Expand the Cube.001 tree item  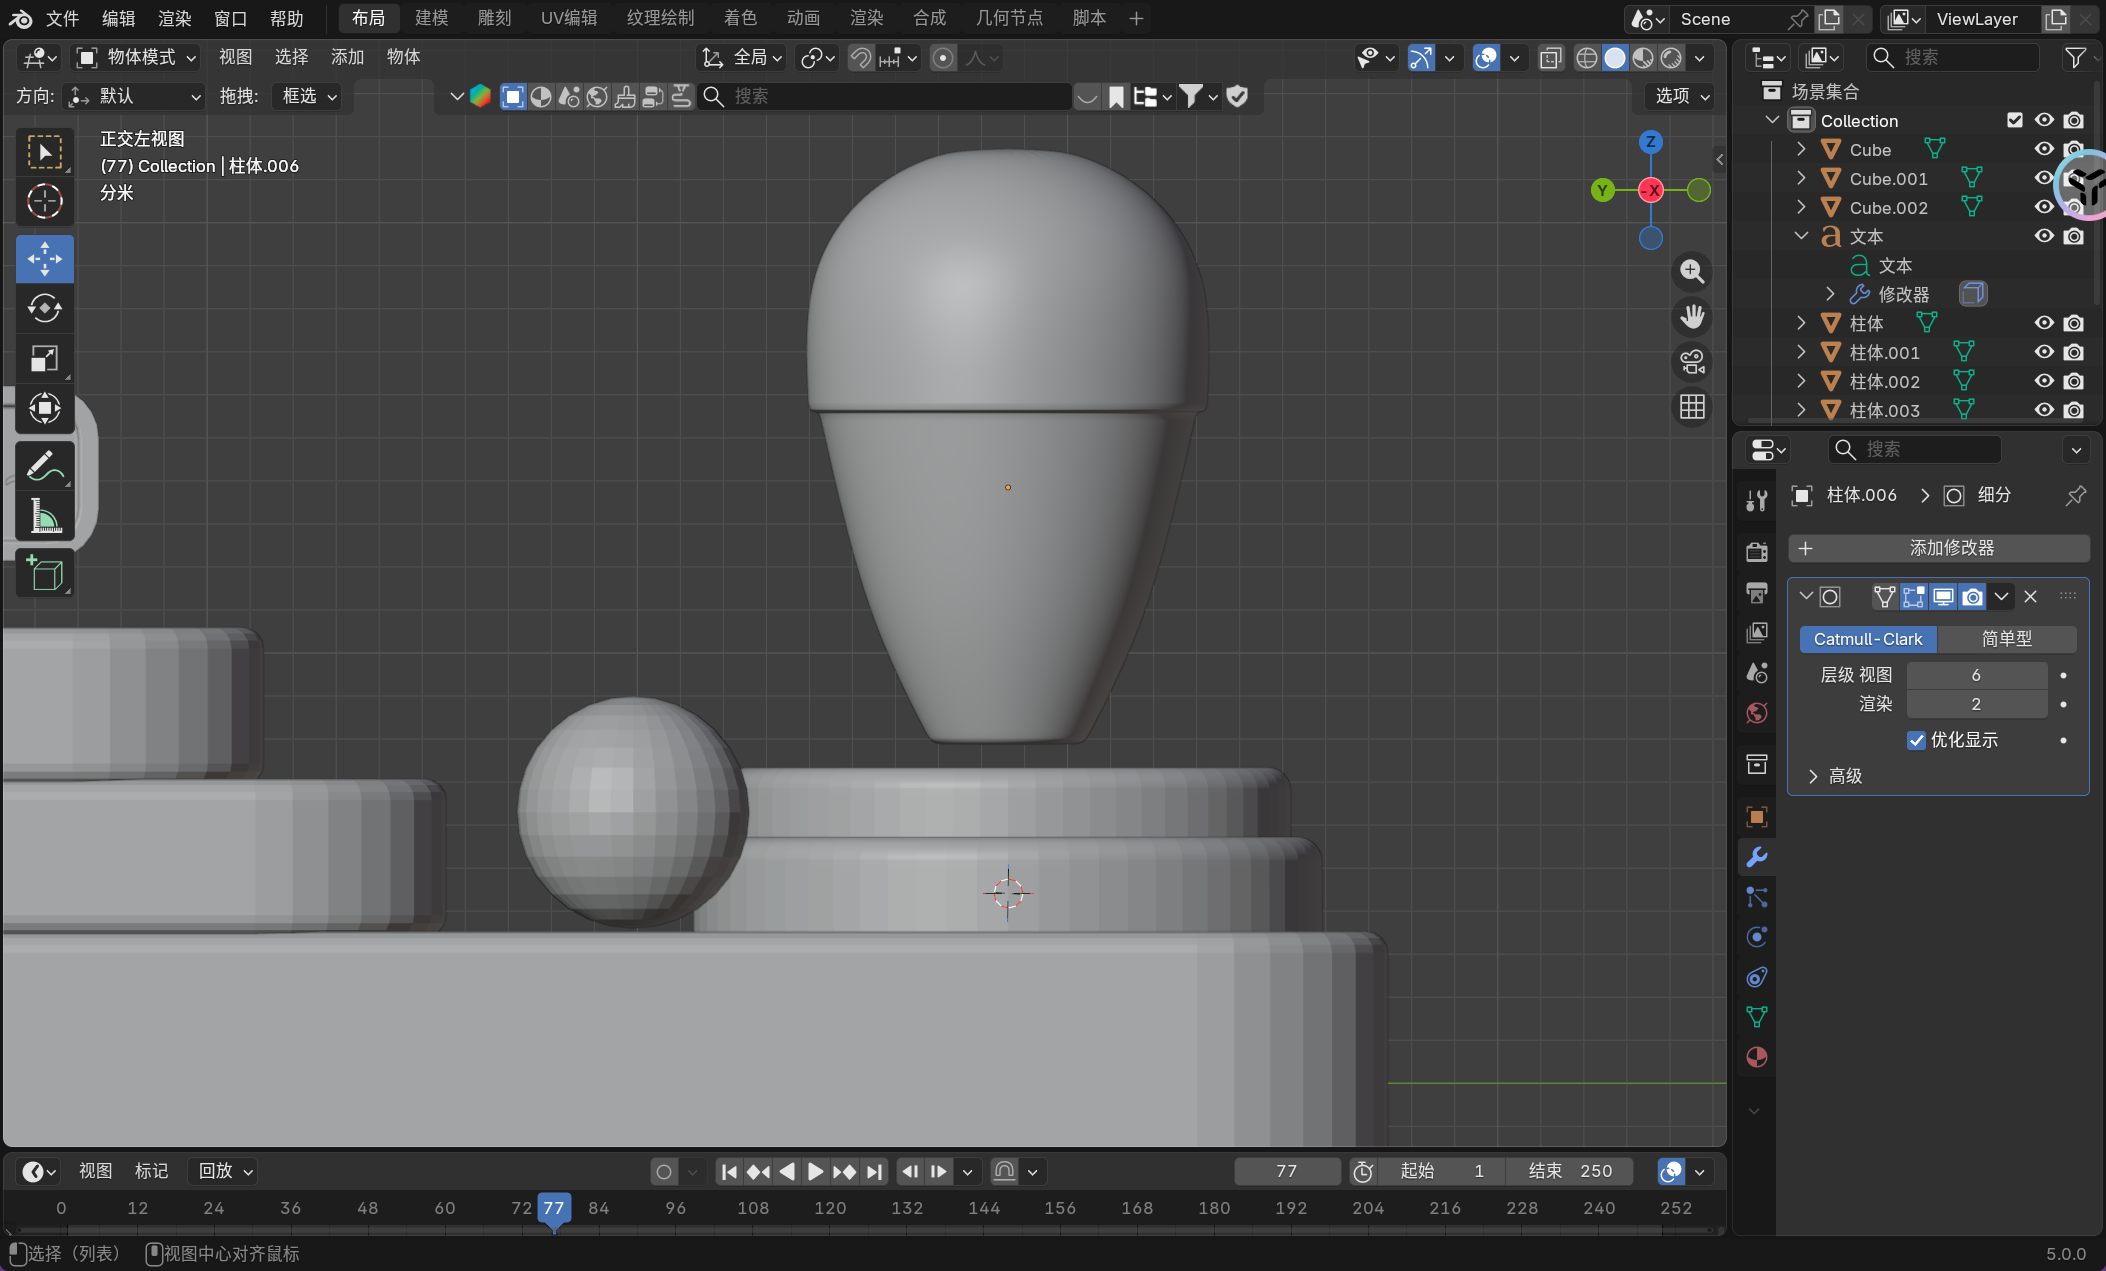[x=1801, y=178]
